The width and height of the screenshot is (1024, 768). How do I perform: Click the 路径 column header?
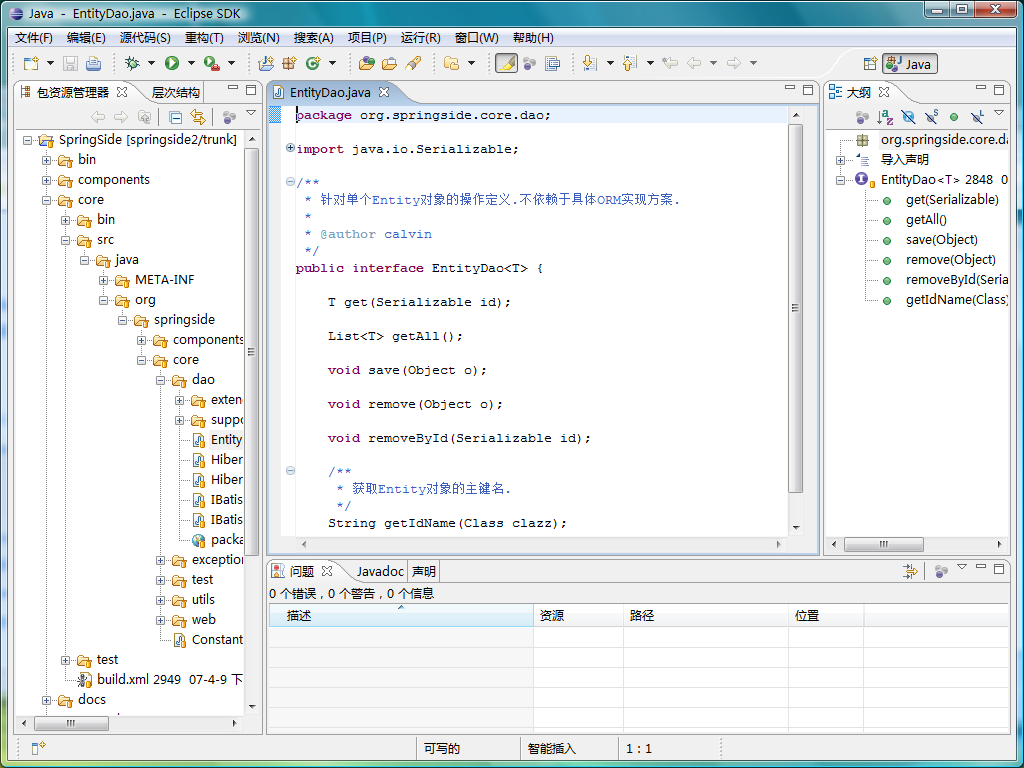click(707, 615)
